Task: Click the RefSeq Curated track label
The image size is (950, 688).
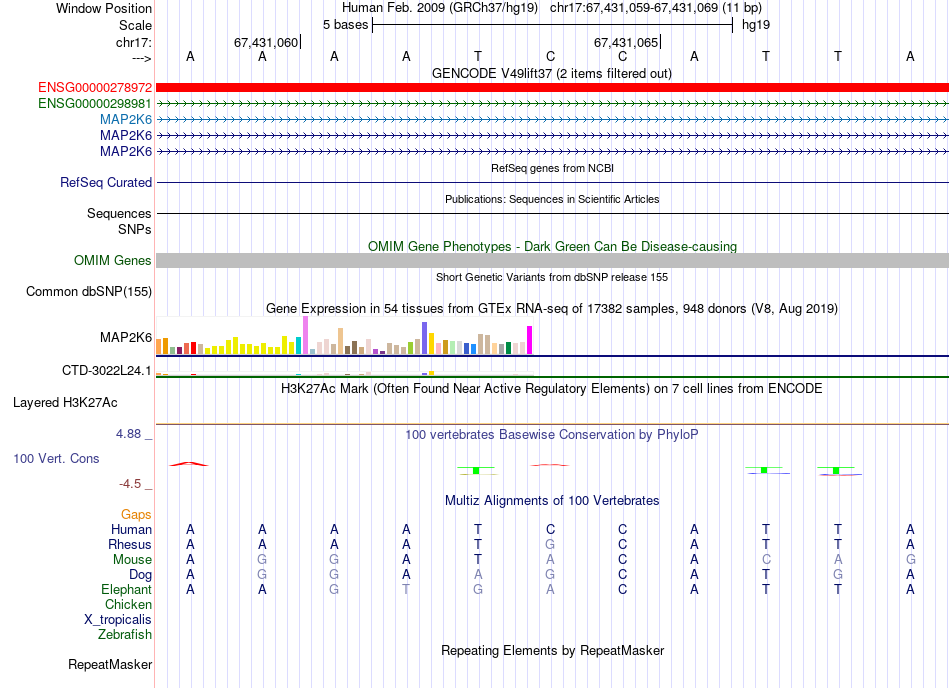Action: (106, 182)
